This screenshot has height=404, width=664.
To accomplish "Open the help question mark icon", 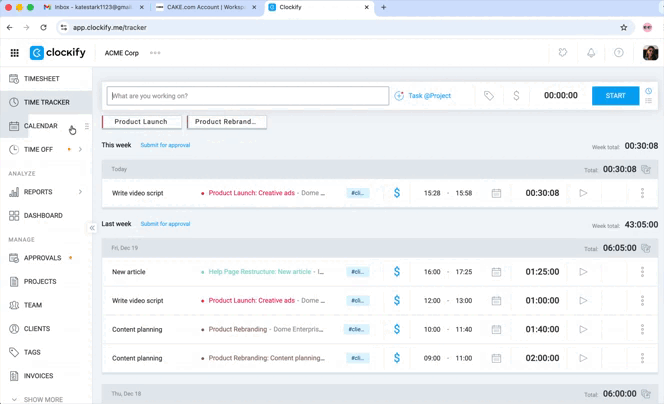I will [x=619, y=53].
